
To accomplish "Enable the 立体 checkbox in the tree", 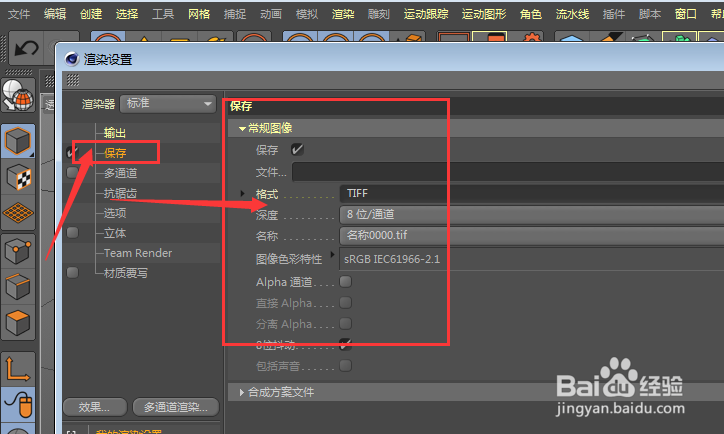I will coord(72,233).
